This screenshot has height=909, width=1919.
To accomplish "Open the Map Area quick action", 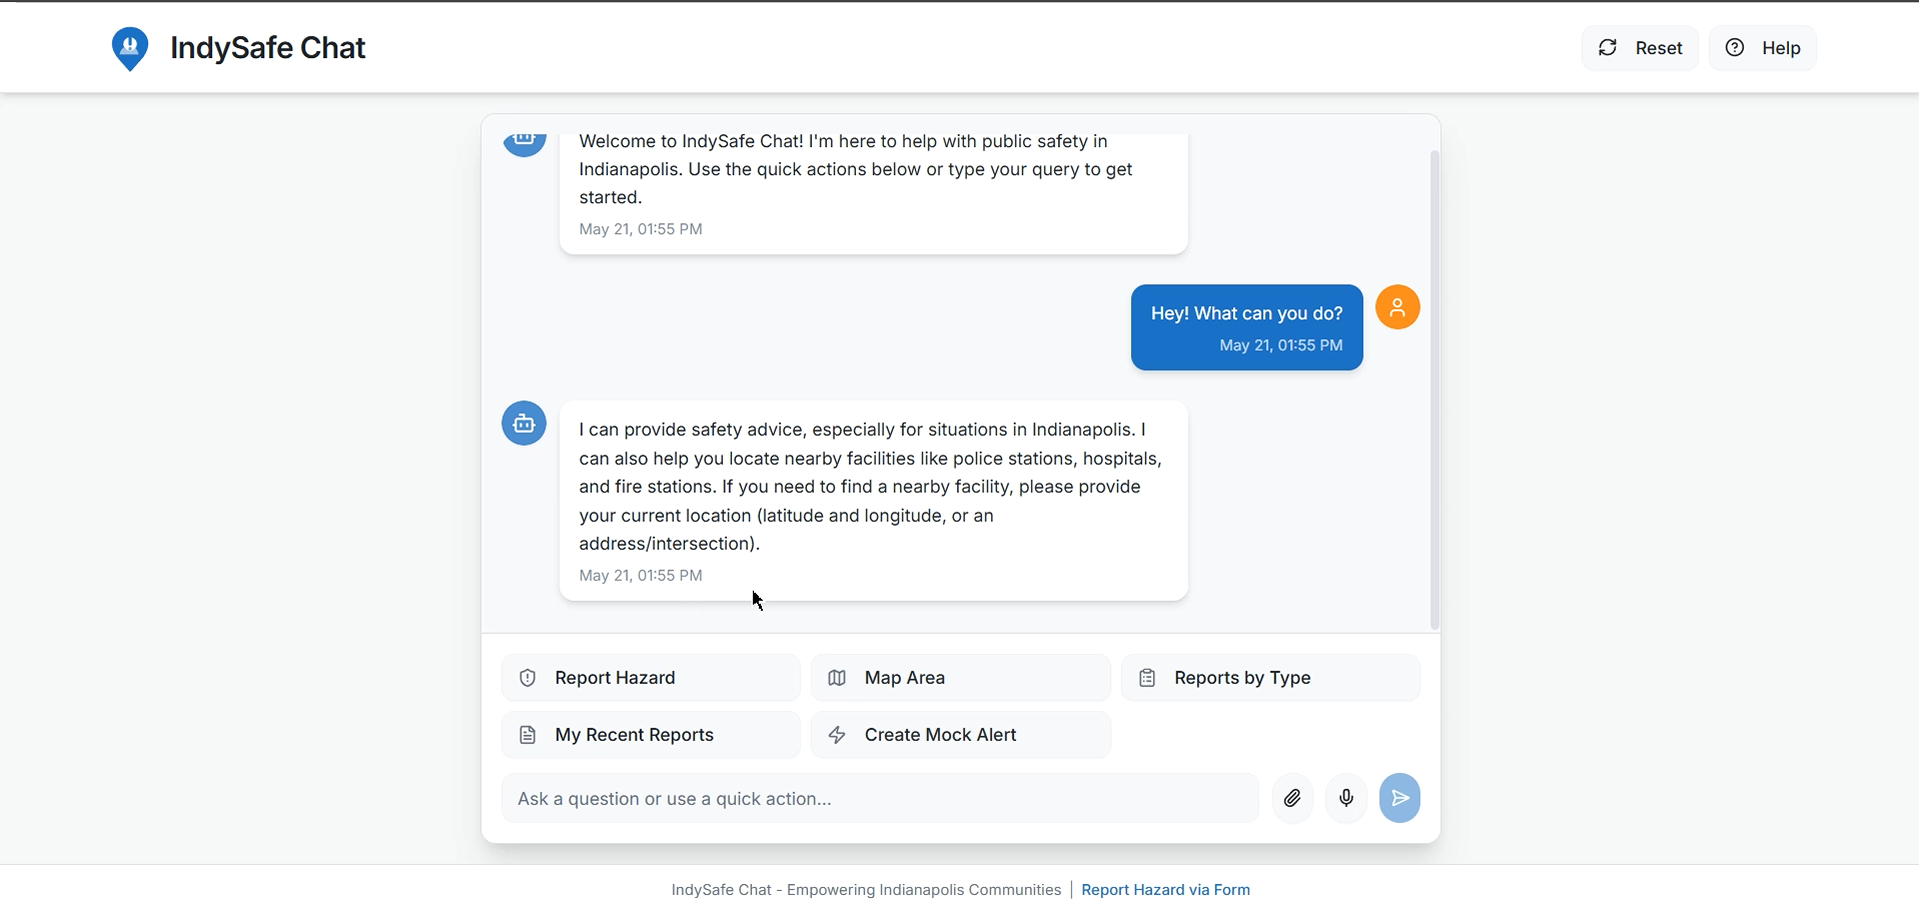I will [961, 678].
